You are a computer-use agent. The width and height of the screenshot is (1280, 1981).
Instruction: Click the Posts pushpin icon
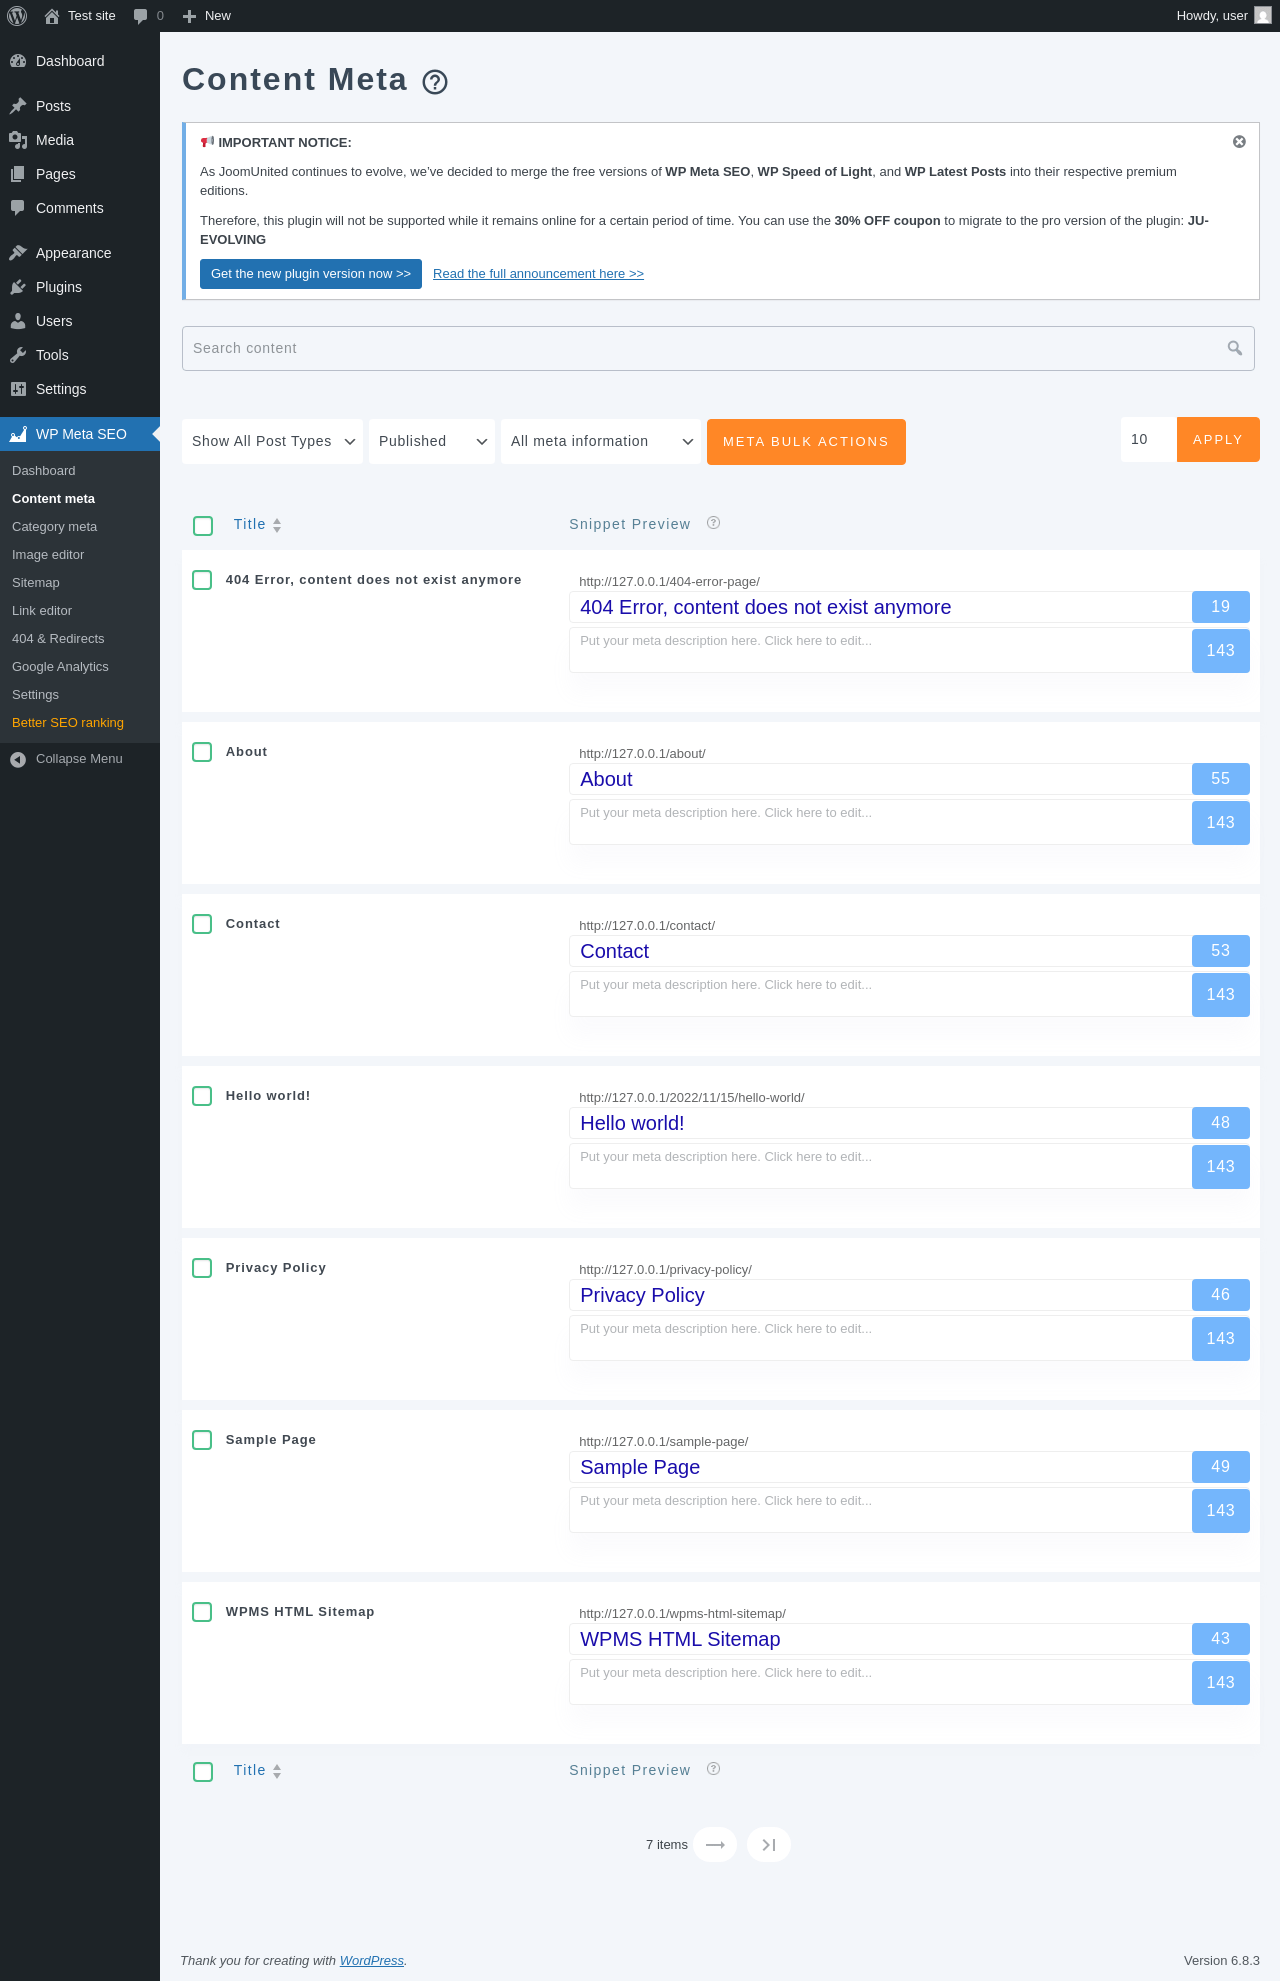(18, 106)
